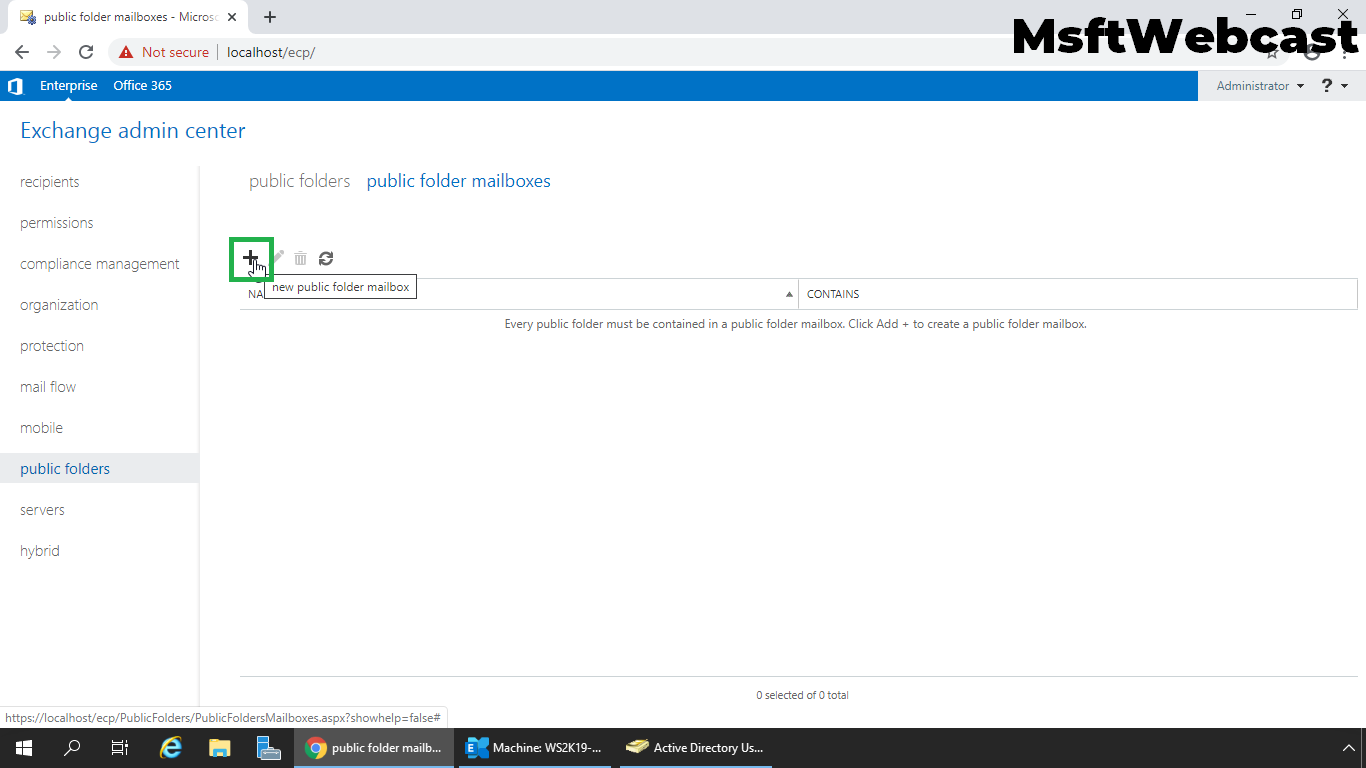Reload the page with the browser refresh icon

86,52
